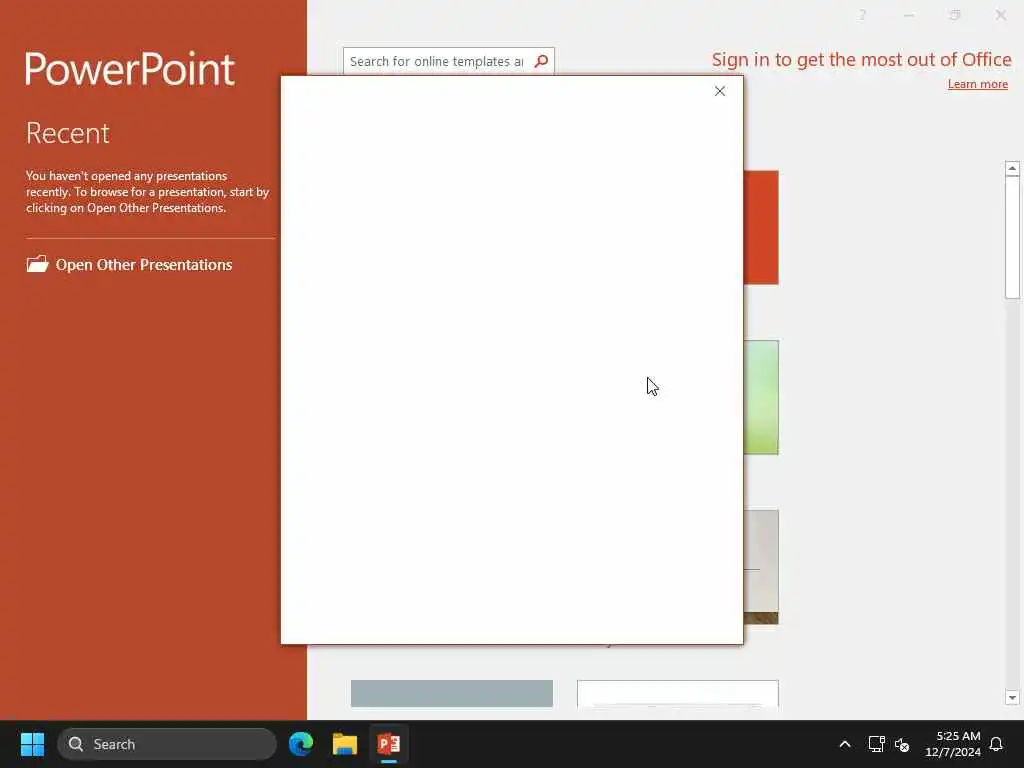Open the Windows Start menu
Screen dimensions: 1024x768
point(32,744)
